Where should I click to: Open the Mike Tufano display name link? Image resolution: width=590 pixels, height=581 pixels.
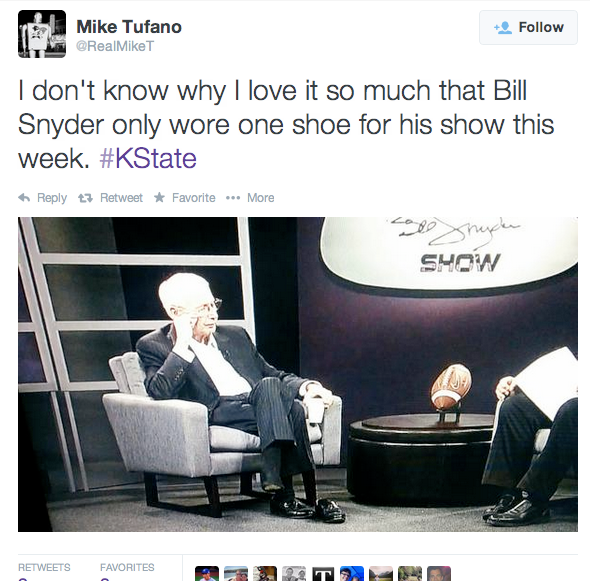129,27
